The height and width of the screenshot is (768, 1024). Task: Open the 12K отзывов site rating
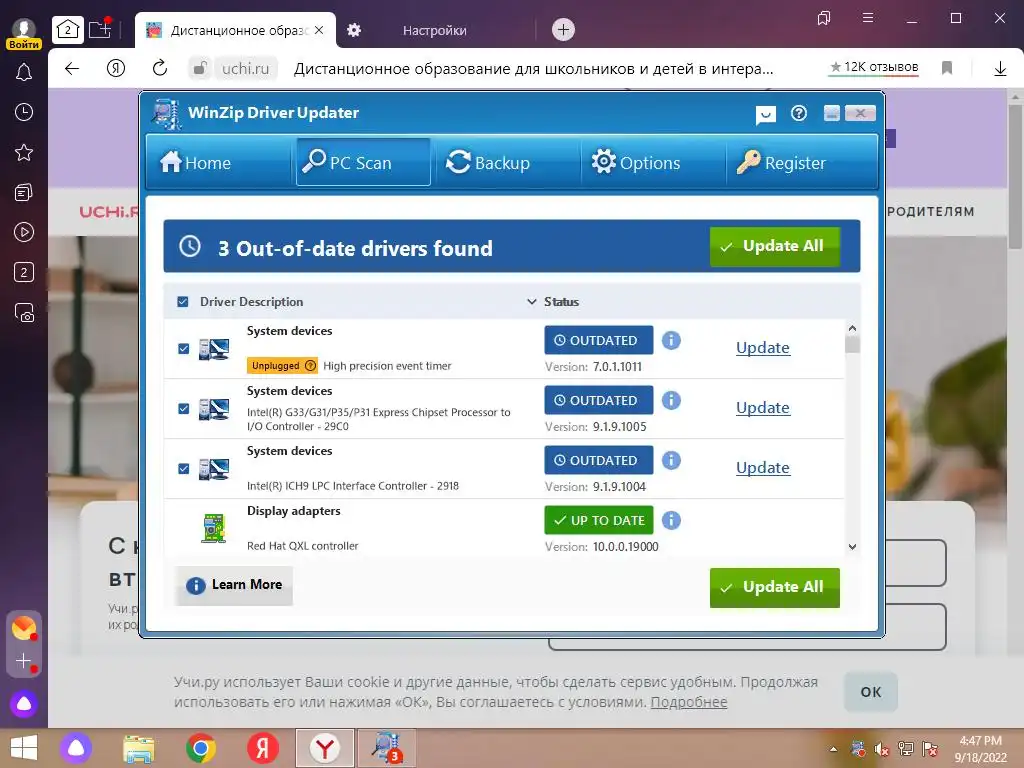click(x=874, y=67)
